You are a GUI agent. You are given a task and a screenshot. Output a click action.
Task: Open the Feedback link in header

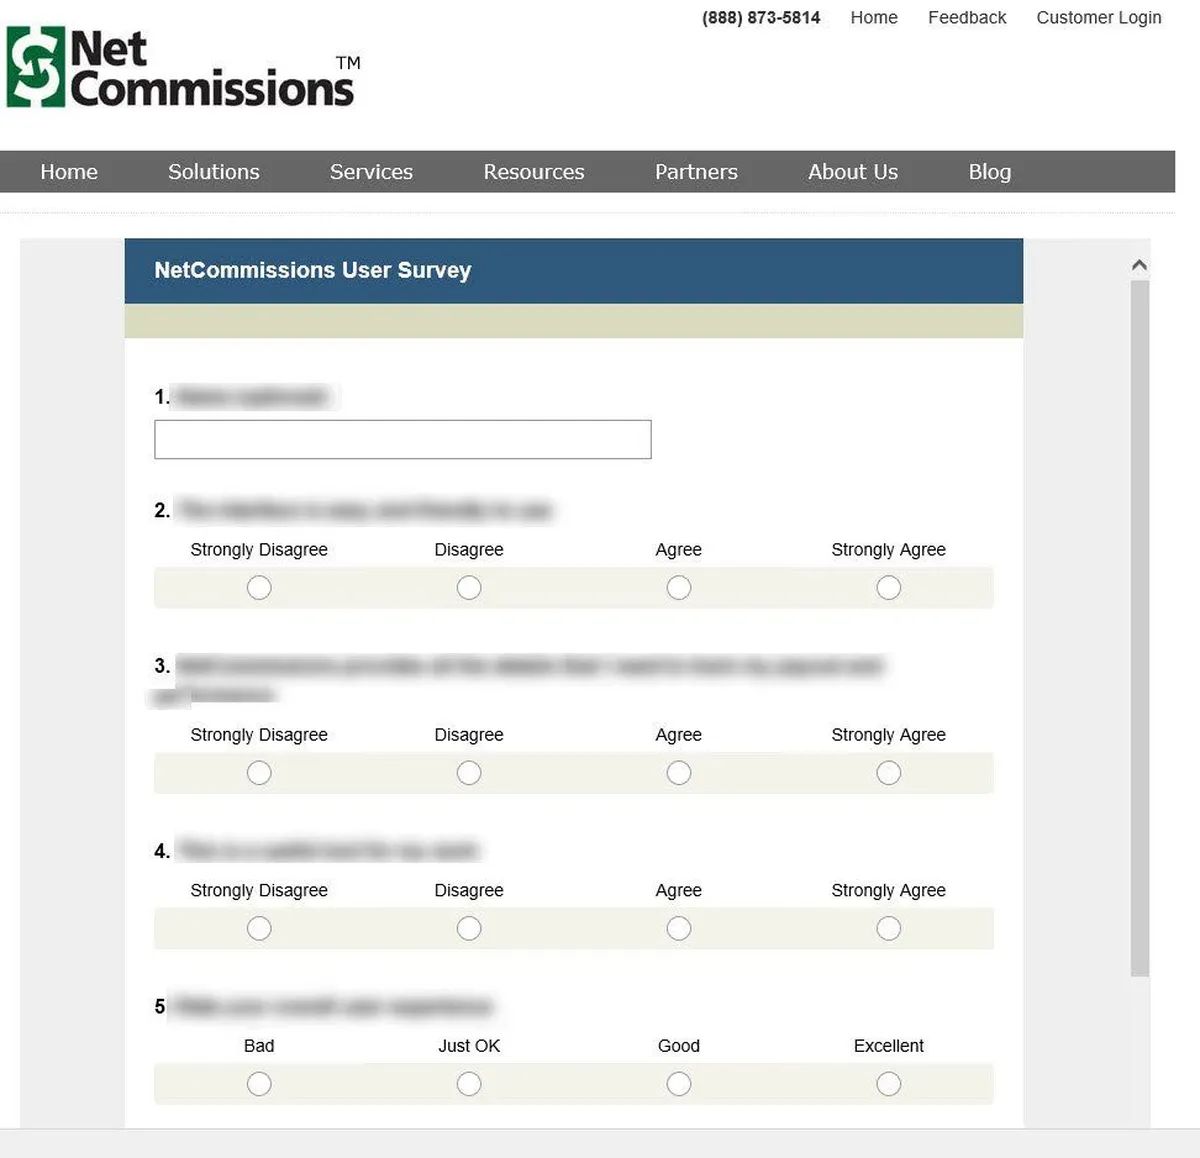click(966, 18)
